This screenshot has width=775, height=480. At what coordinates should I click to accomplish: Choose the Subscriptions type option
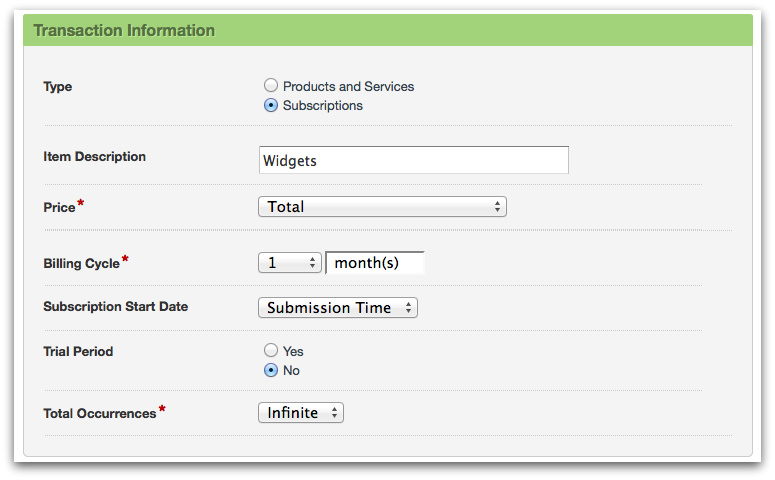coord(271,106)
